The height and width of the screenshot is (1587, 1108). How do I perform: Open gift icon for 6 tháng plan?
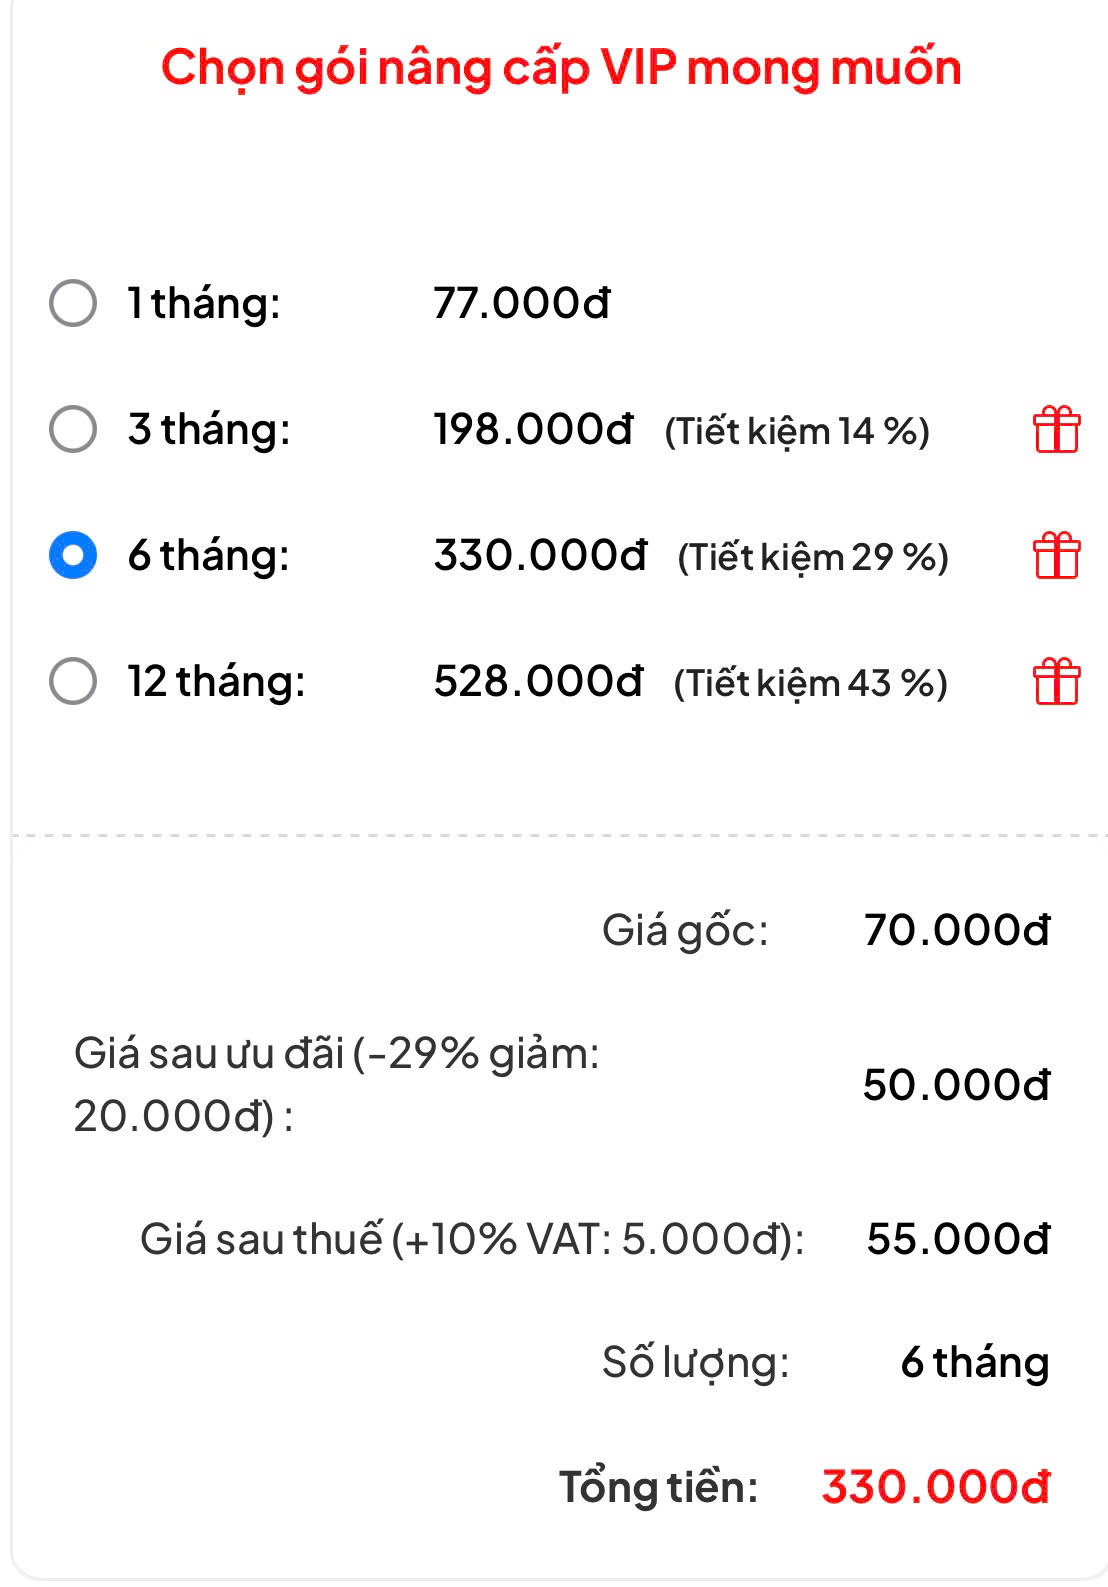click(x=1056, y=555)
